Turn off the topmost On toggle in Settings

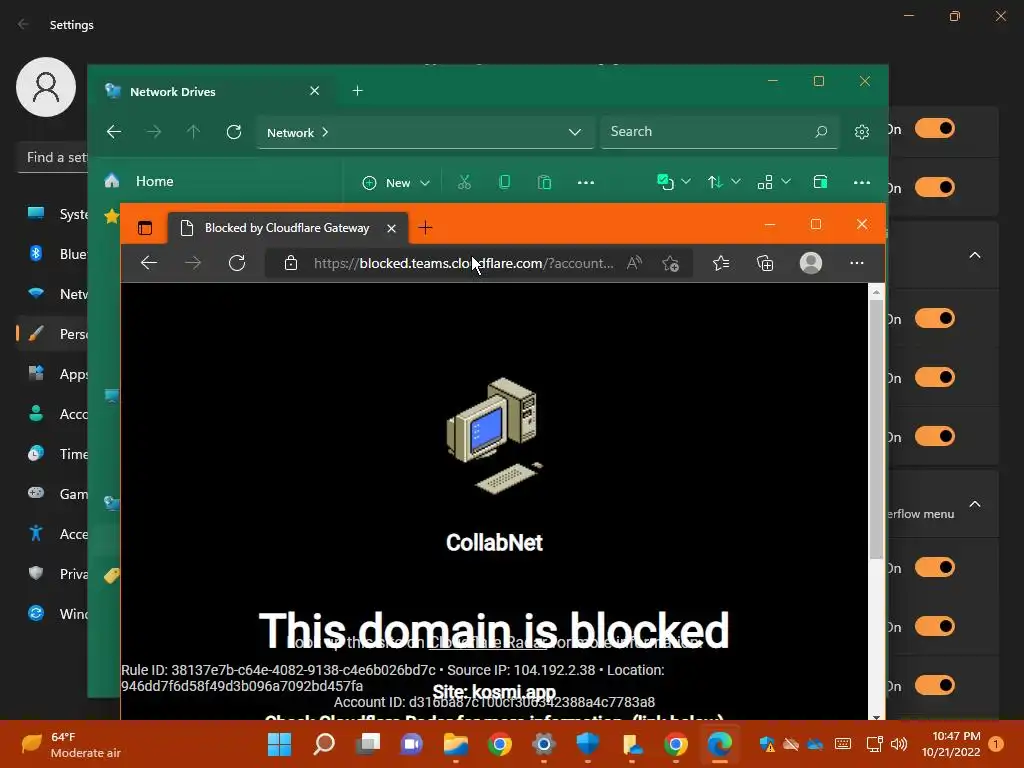935,129
